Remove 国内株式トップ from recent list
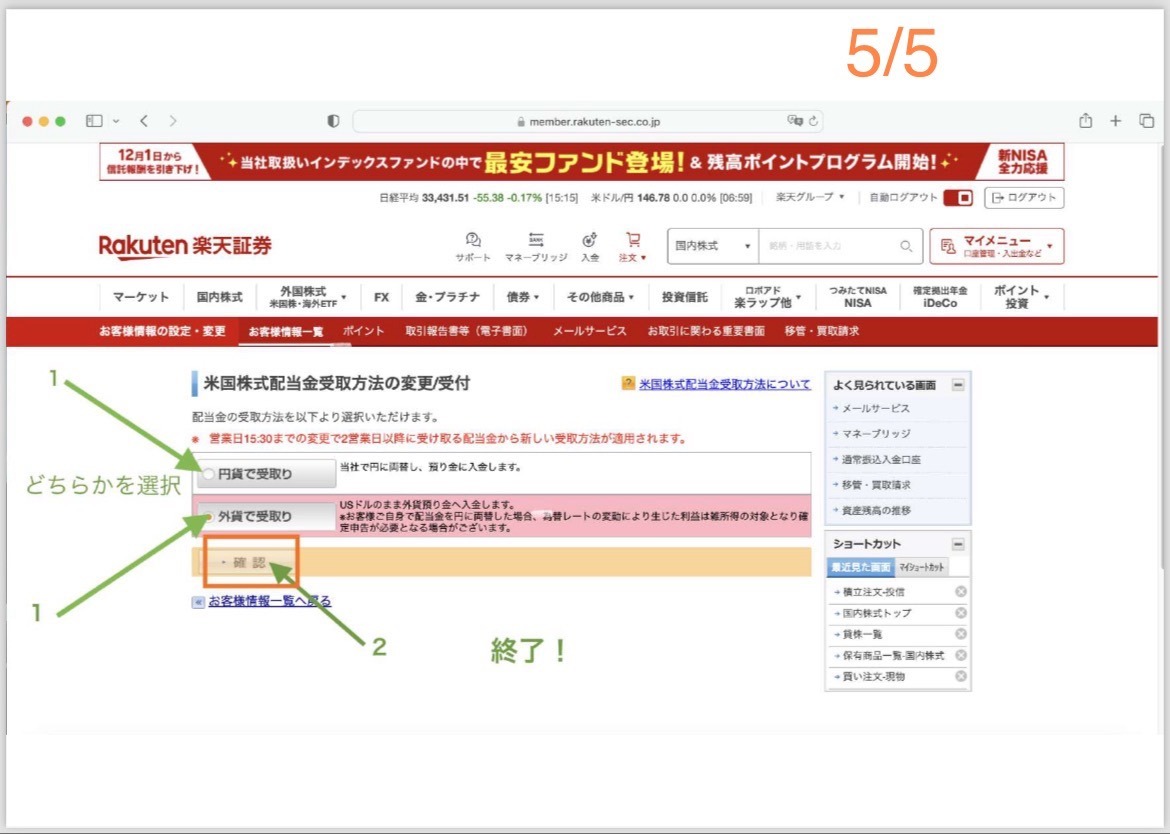 [961, 612]
